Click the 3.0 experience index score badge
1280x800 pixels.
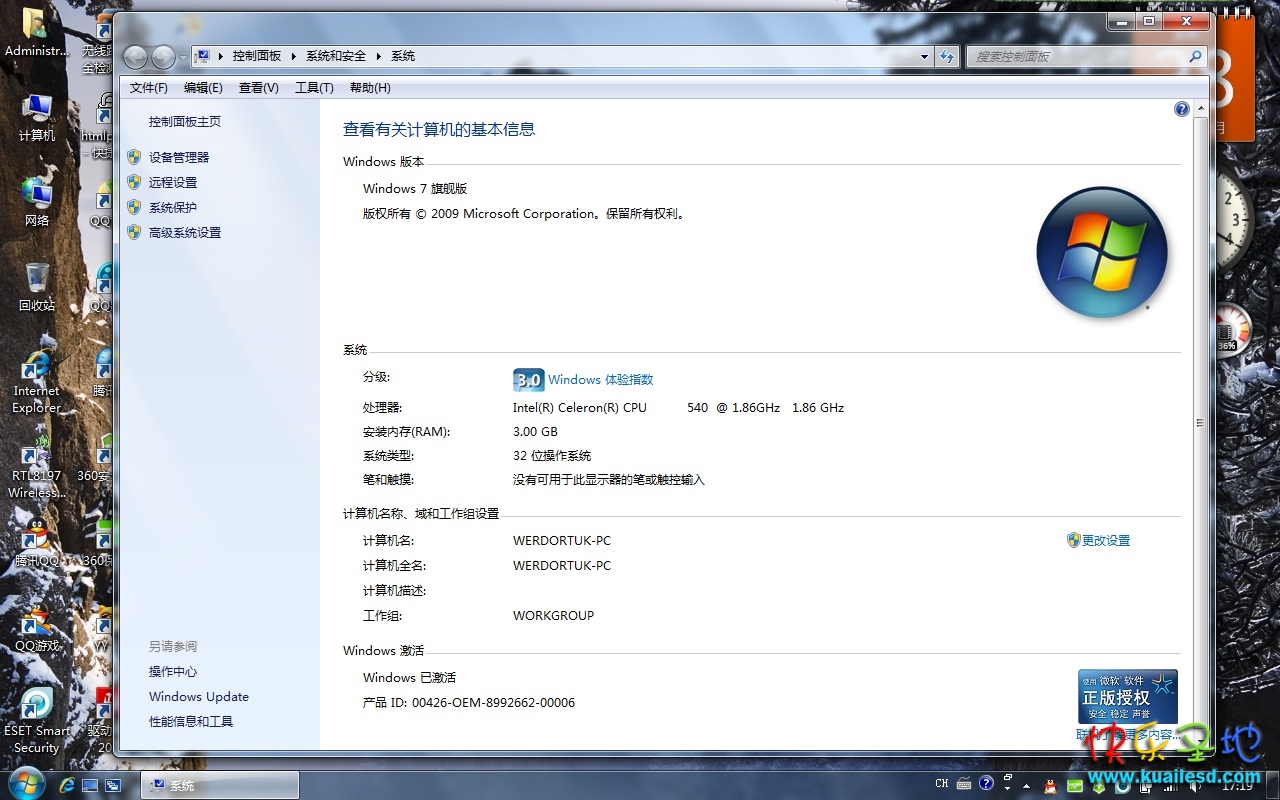pos(528,380)
